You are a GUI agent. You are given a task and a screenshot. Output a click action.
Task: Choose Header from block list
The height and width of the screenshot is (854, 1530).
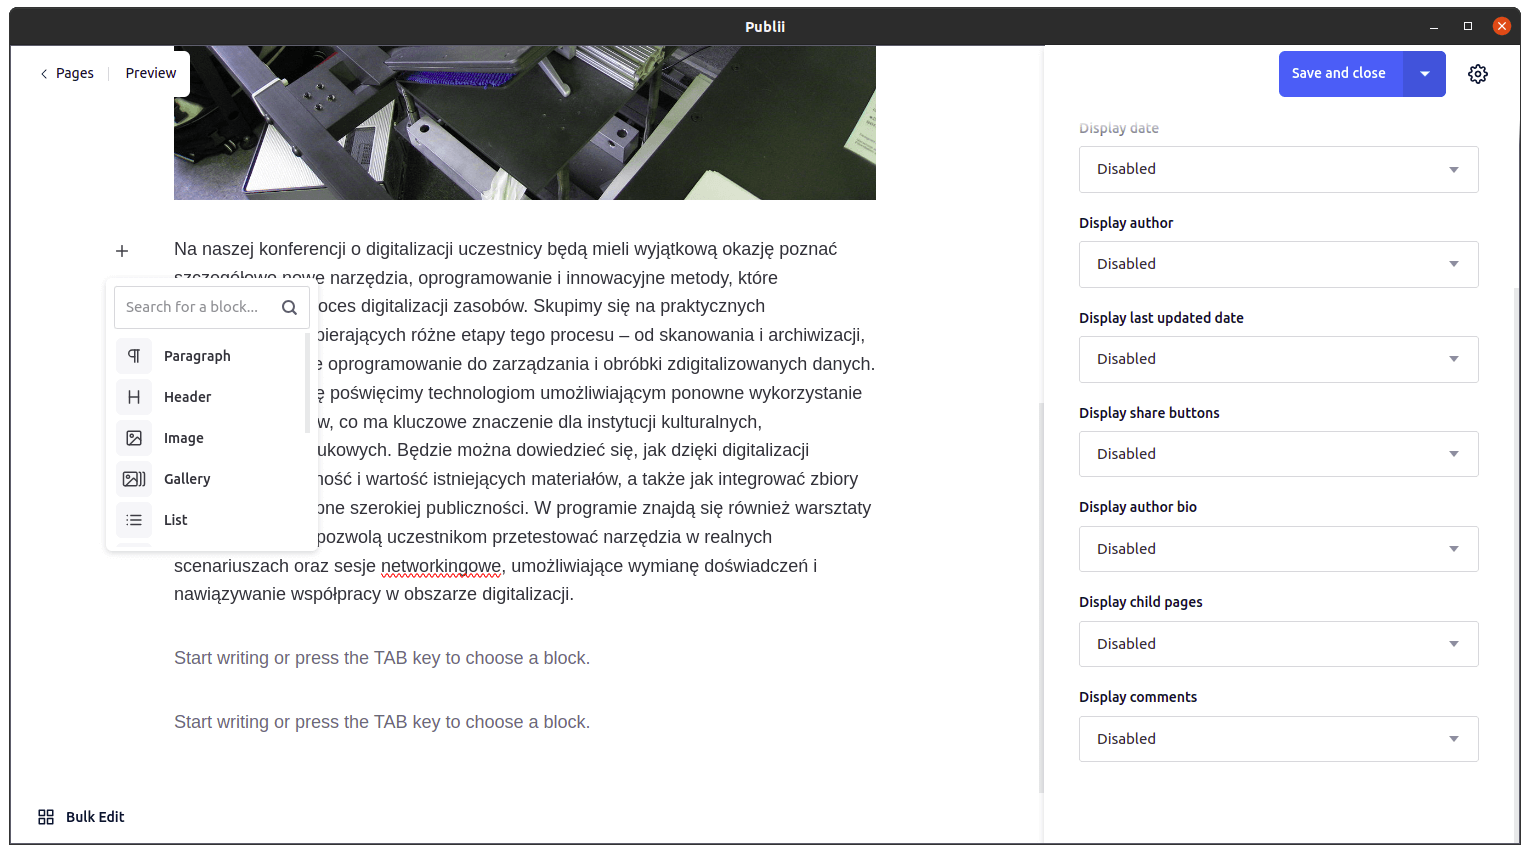click(188, 397)
